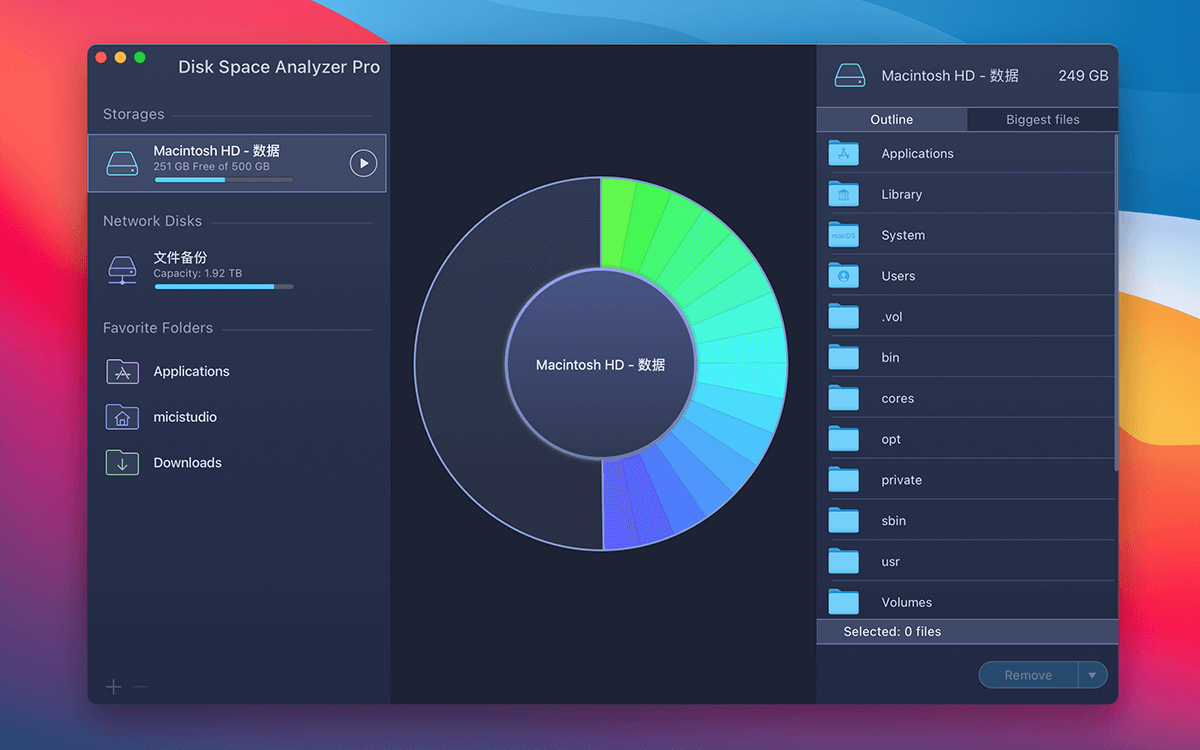1200x750 pixels.
Task: Click the Library folder icon in Outline
Action: click(844, 194)
